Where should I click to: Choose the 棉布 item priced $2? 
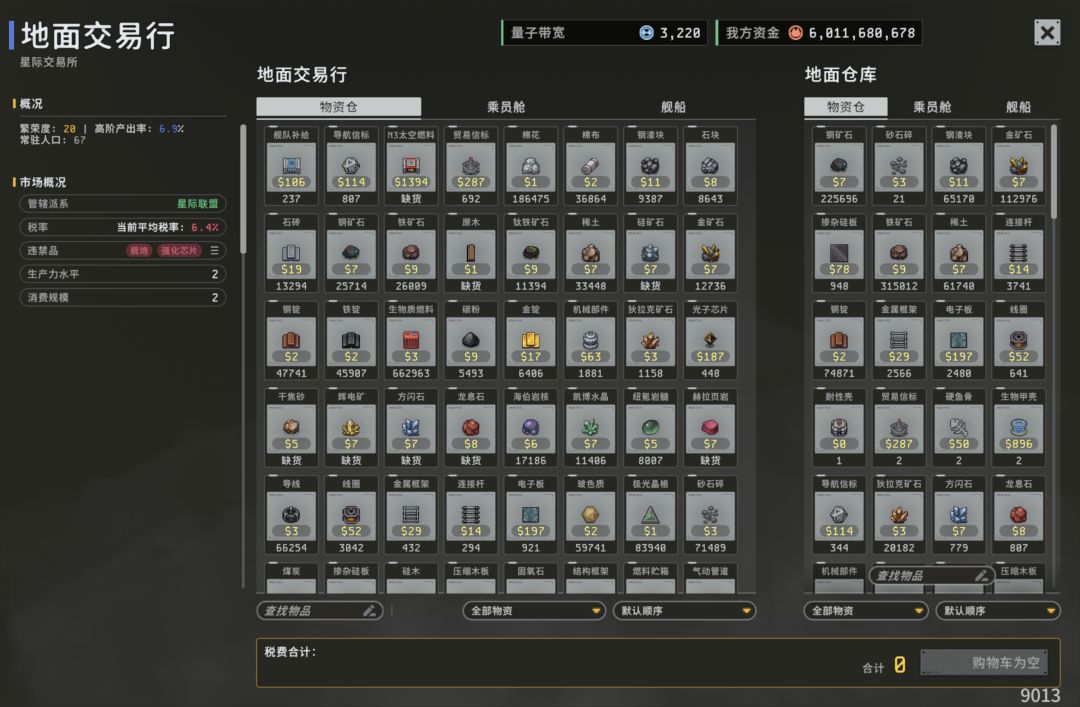click(590, 166)
